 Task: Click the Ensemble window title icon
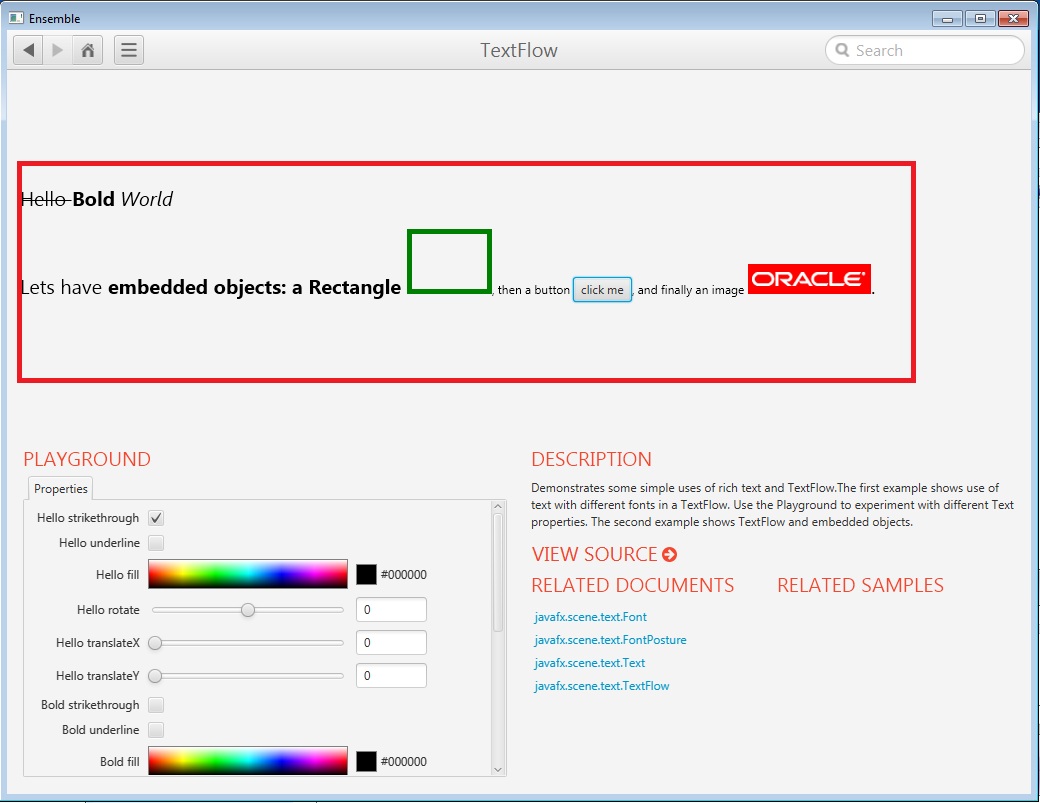click(x=16, y=18)
